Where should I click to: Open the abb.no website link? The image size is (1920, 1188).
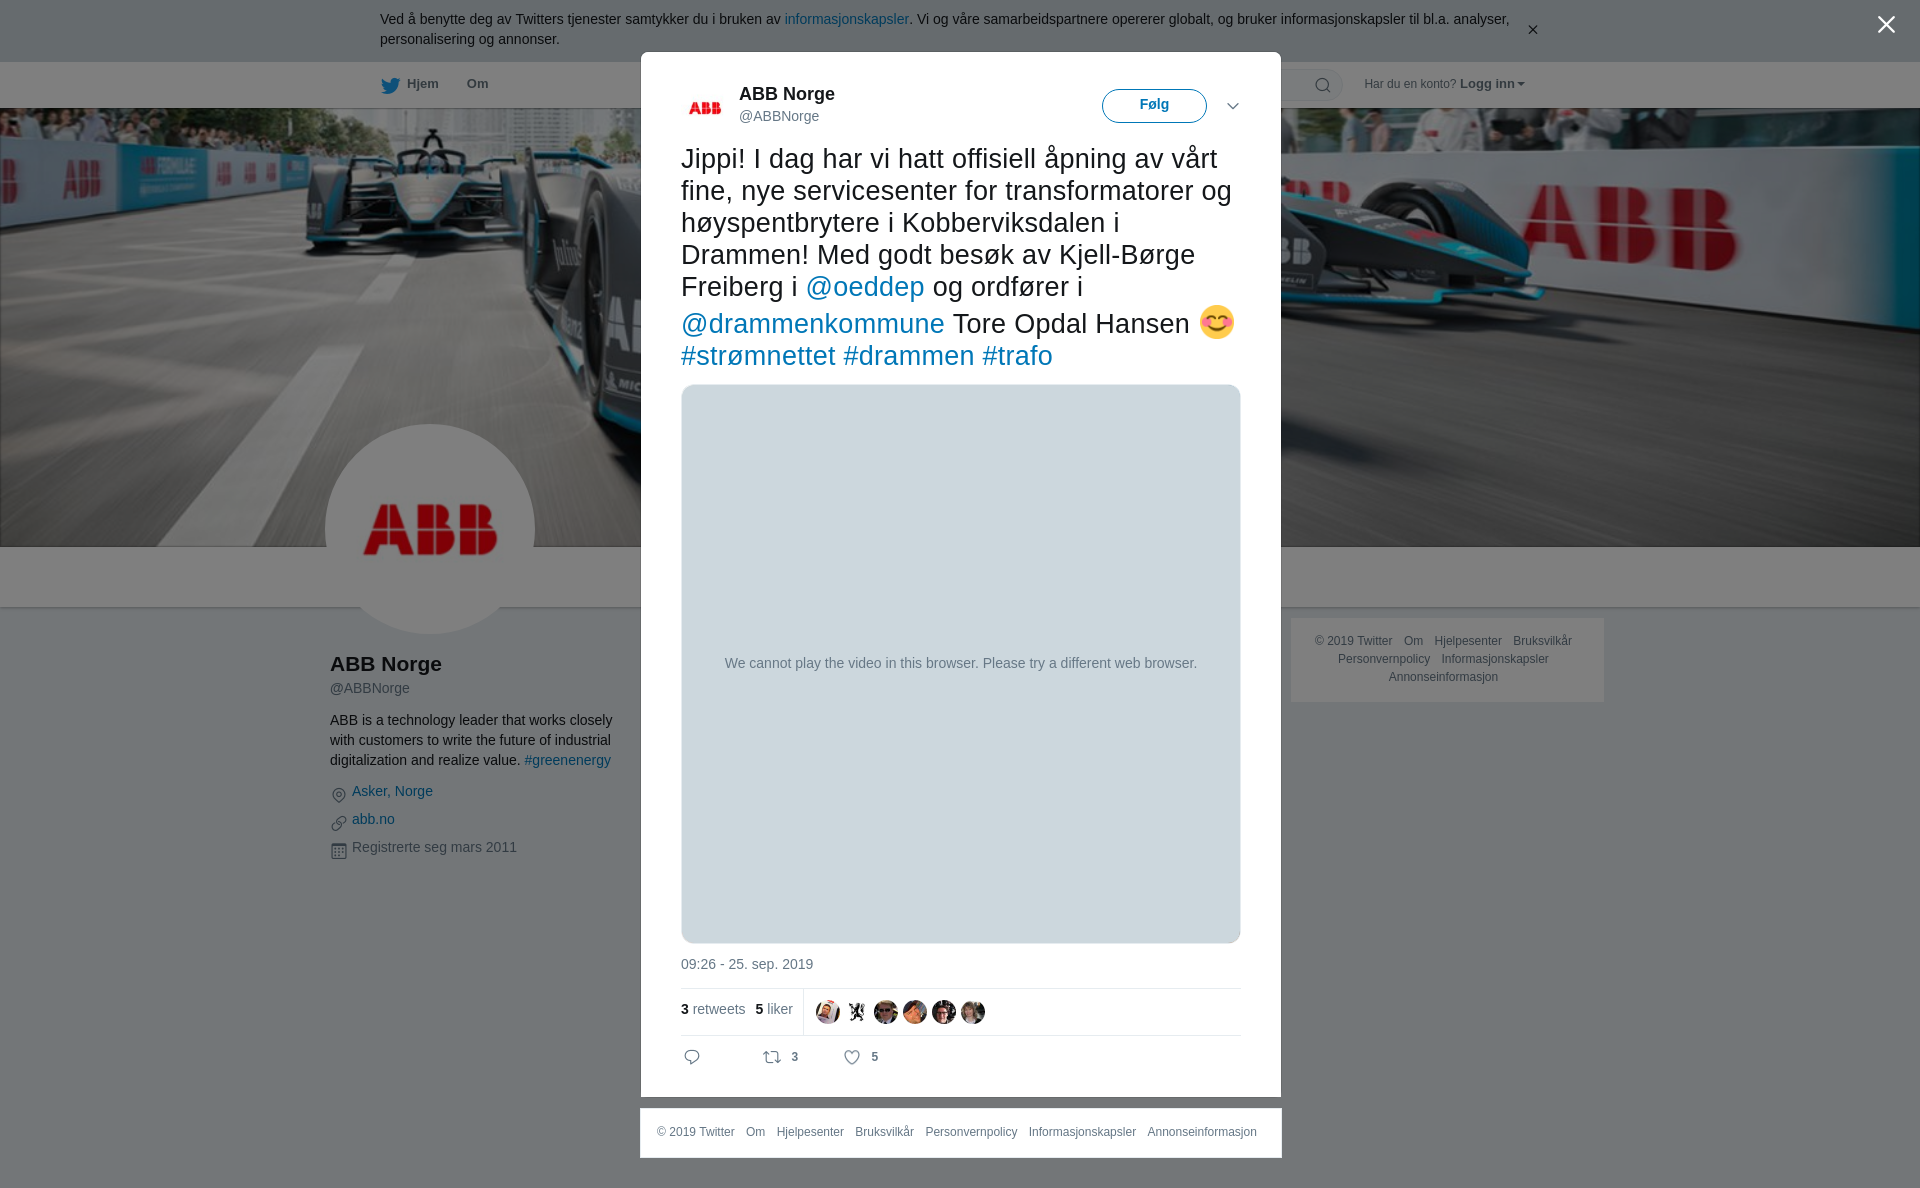[x=373, y=819]
